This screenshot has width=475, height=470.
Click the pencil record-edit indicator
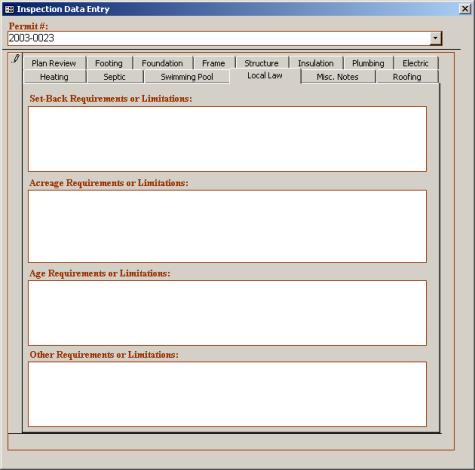click(x=15, y=58)
